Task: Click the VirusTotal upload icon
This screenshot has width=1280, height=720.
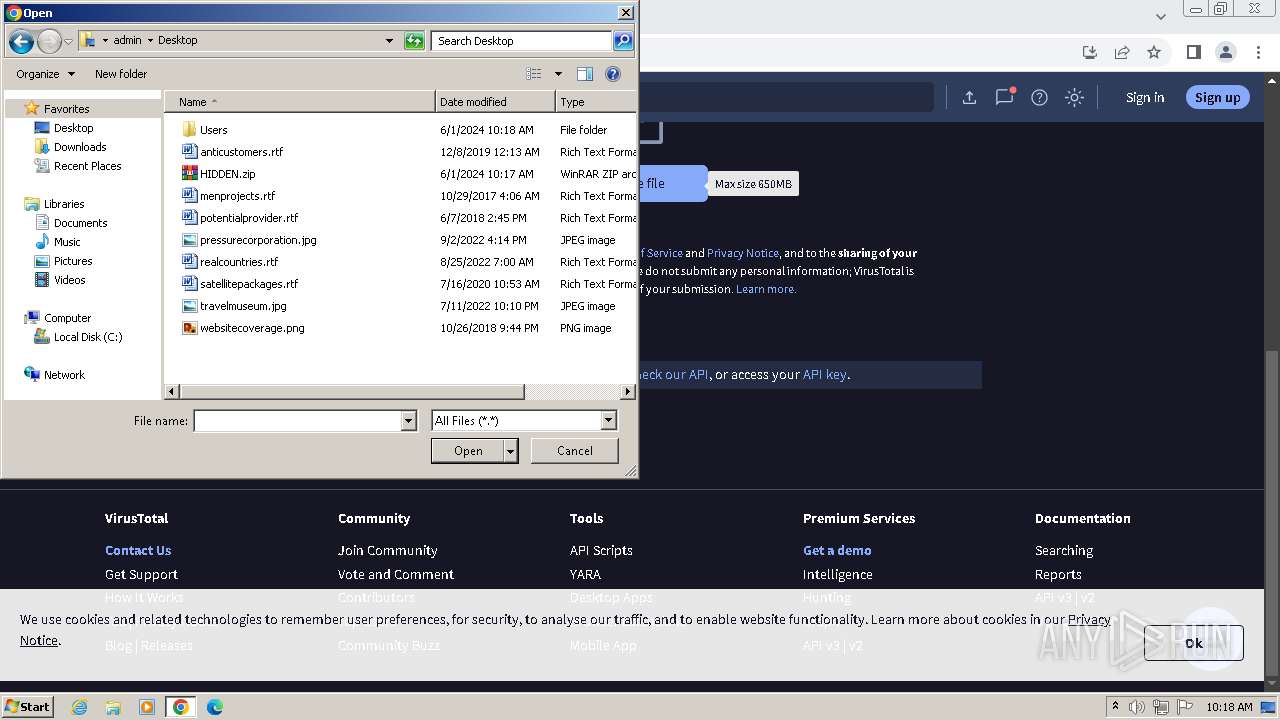Action: coord(969,97)
